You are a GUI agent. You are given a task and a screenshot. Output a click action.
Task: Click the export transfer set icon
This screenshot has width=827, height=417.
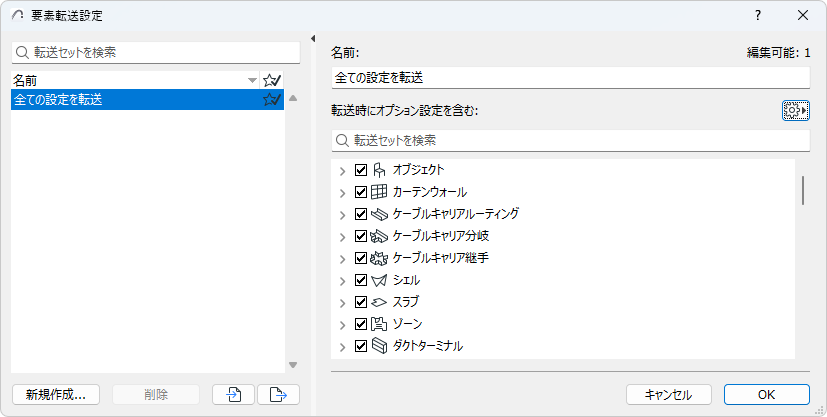tap(278, 394)
